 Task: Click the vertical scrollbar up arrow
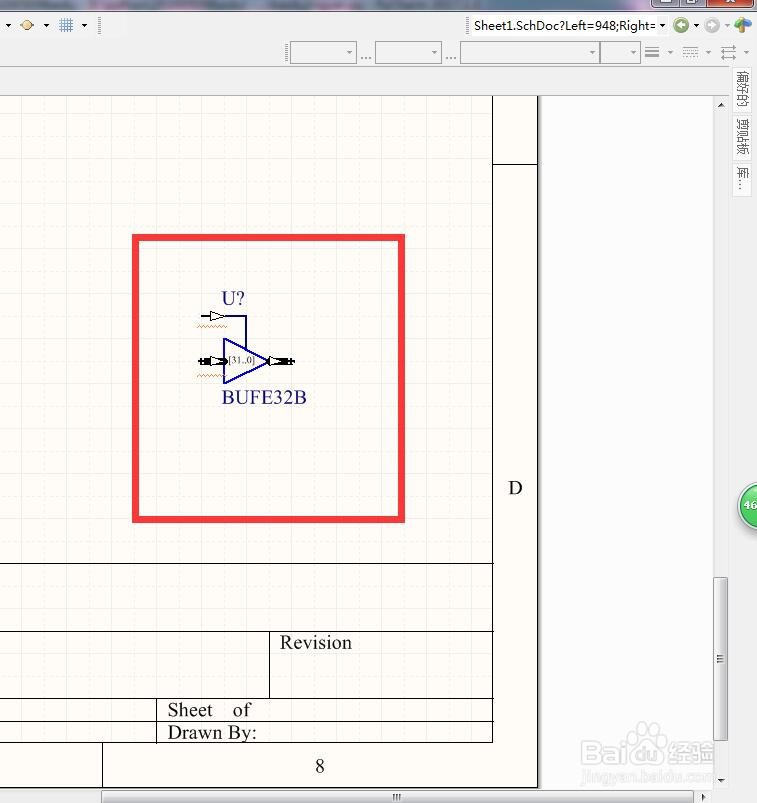point(721,105)
